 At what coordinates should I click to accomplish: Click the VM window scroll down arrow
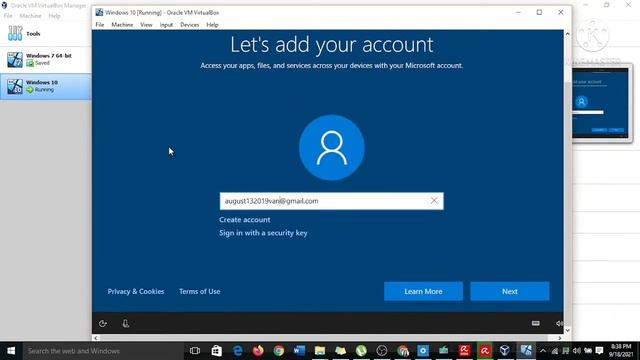tap(567, 330)
